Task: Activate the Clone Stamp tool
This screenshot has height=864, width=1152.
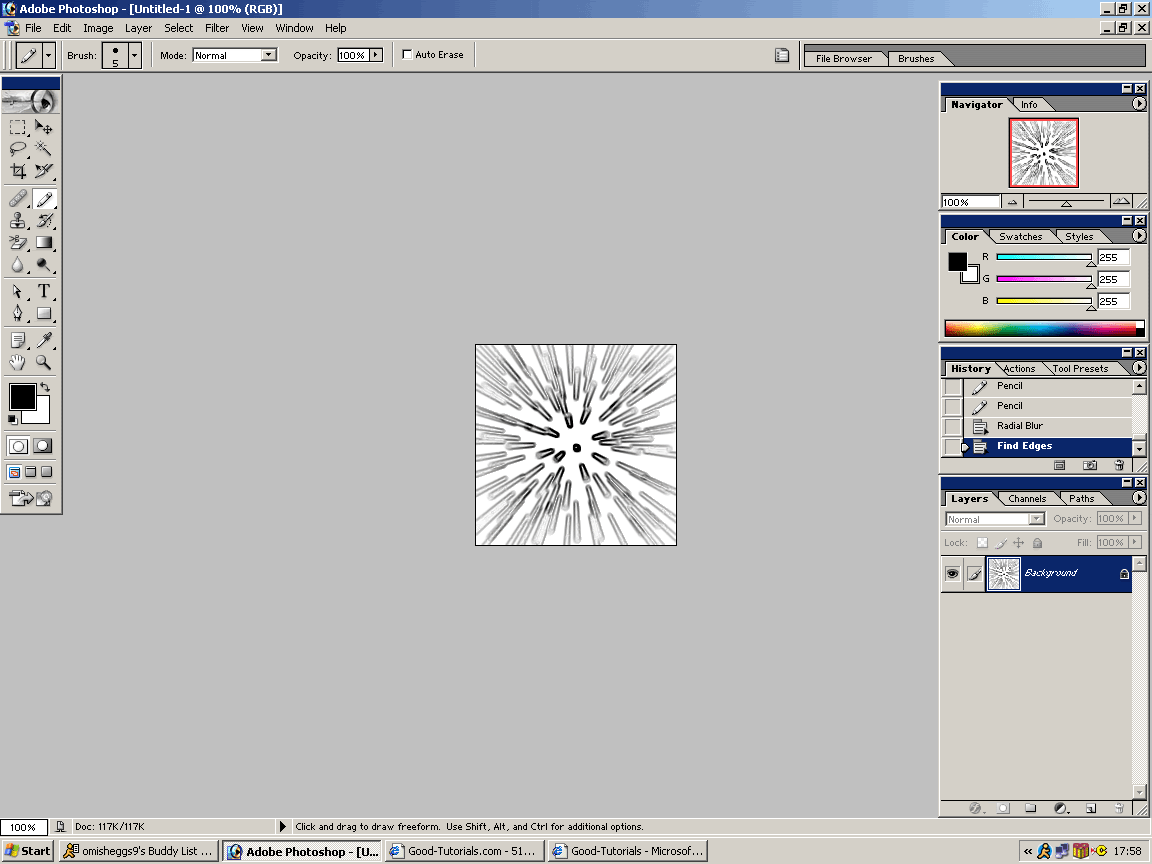Action: tap(18, 220)
